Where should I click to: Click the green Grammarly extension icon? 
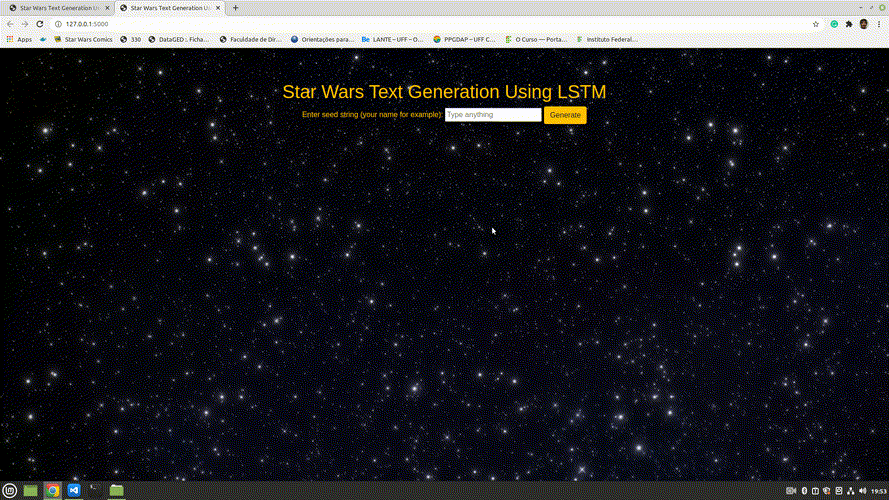pyautogui.click(x=834, y=24)
